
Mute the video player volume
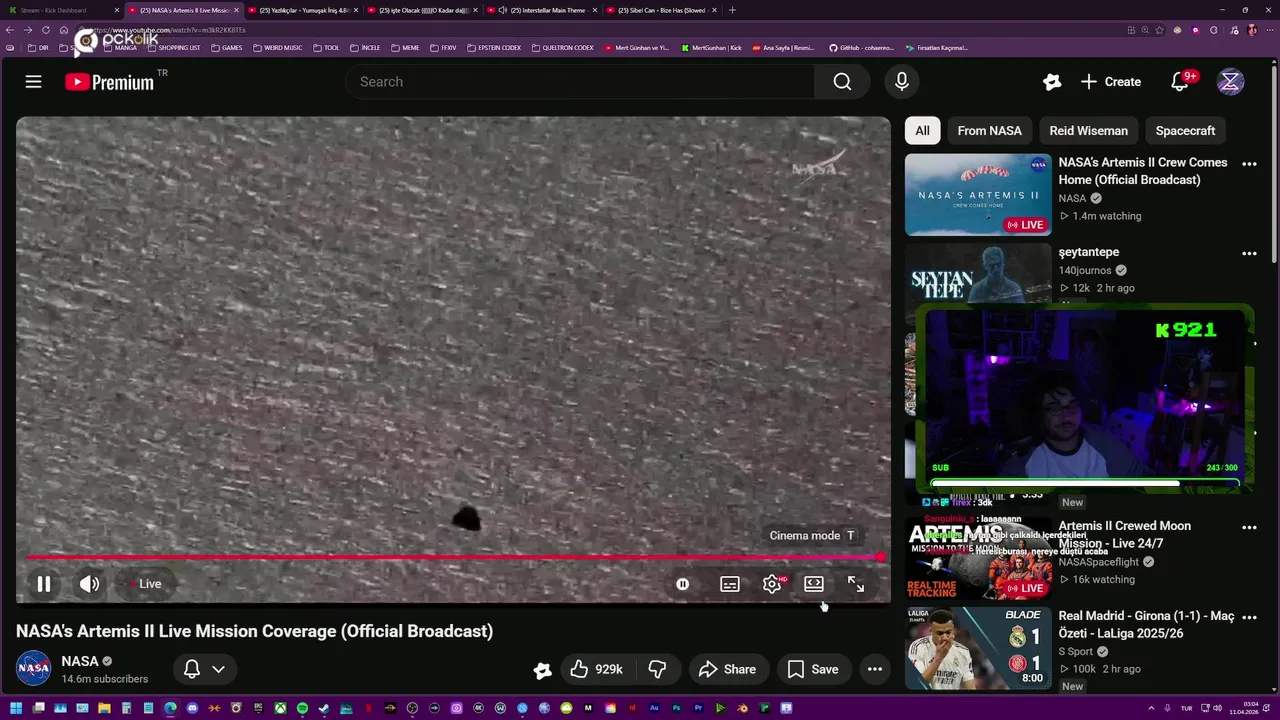(x=89, y=584)
